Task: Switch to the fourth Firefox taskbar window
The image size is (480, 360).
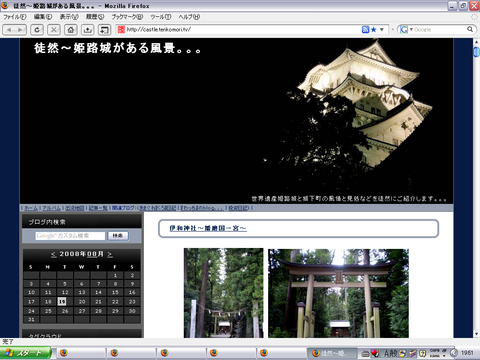Action: click(x=230, y=353)
